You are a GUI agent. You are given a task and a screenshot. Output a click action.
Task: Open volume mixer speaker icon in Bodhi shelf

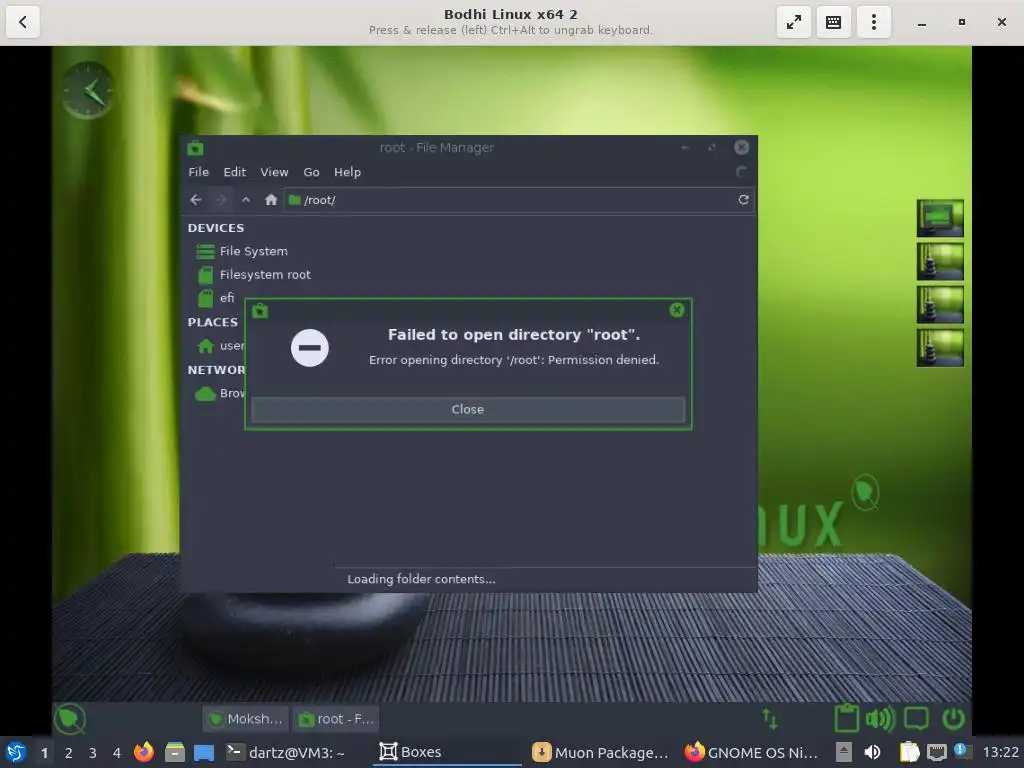point(880,719)
